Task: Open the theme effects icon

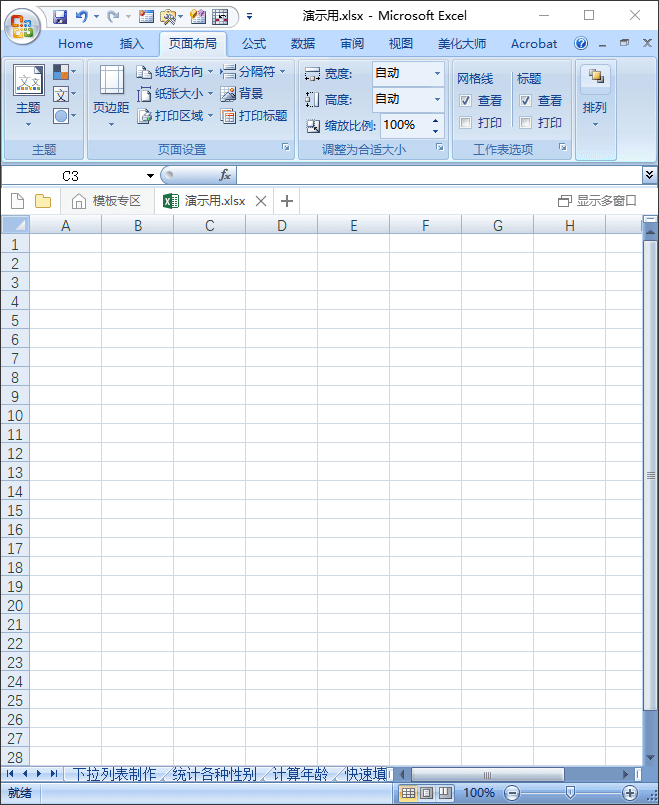Action: click(65, 116)
